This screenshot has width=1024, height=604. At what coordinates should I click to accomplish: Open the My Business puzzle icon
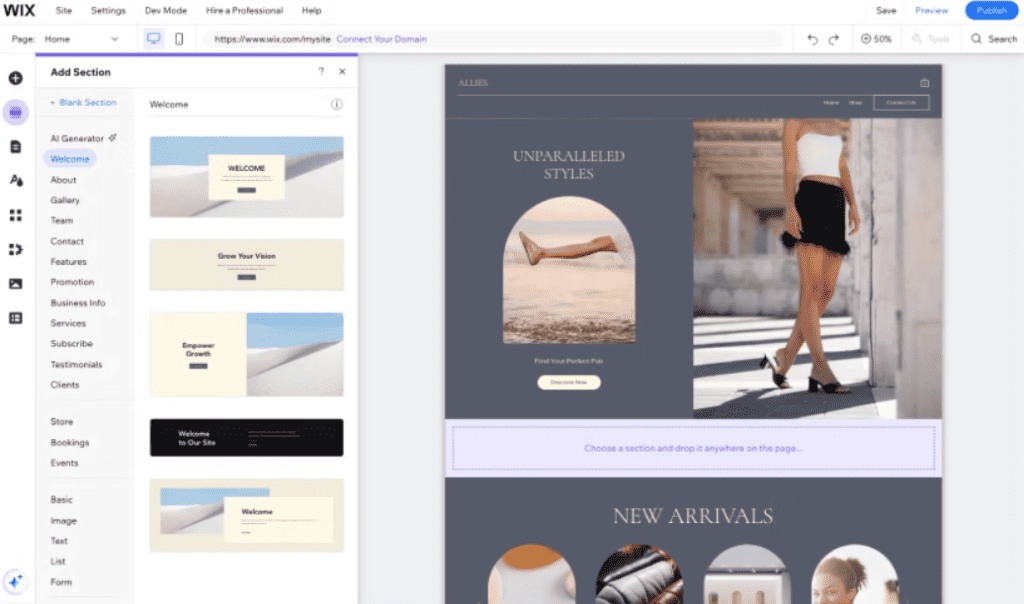(x=16, y=249)
